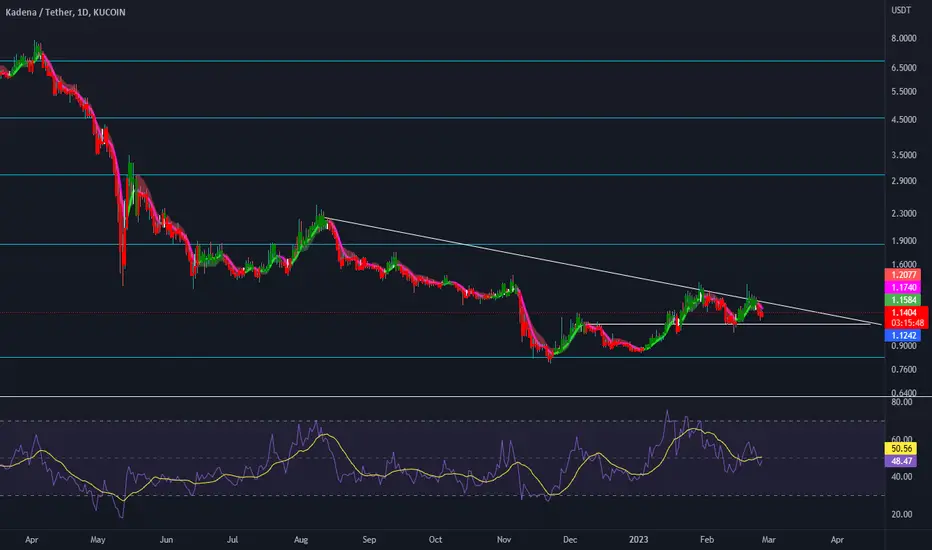Click the Nov label on time axis

tap(503, 540)
